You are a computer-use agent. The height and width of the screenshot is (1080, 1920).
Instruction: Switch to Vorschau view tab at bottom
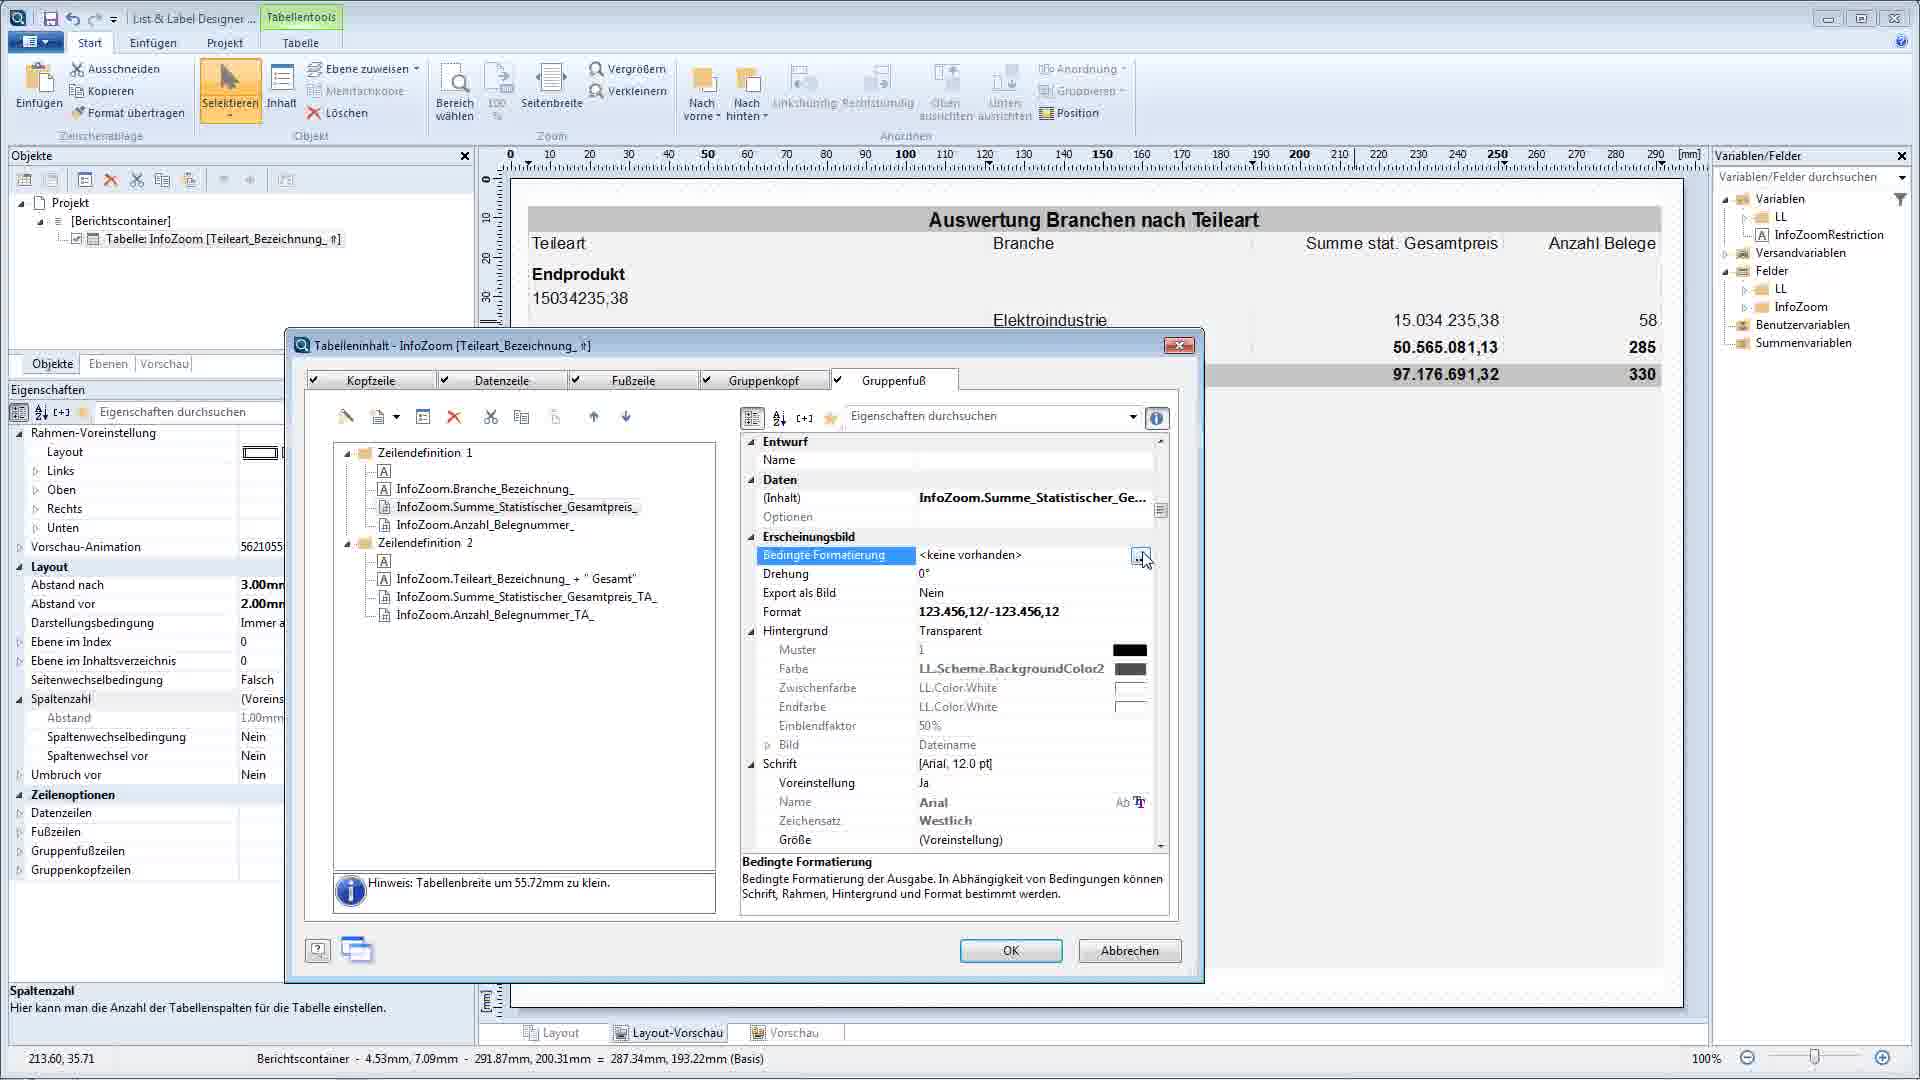[785, 1033]
